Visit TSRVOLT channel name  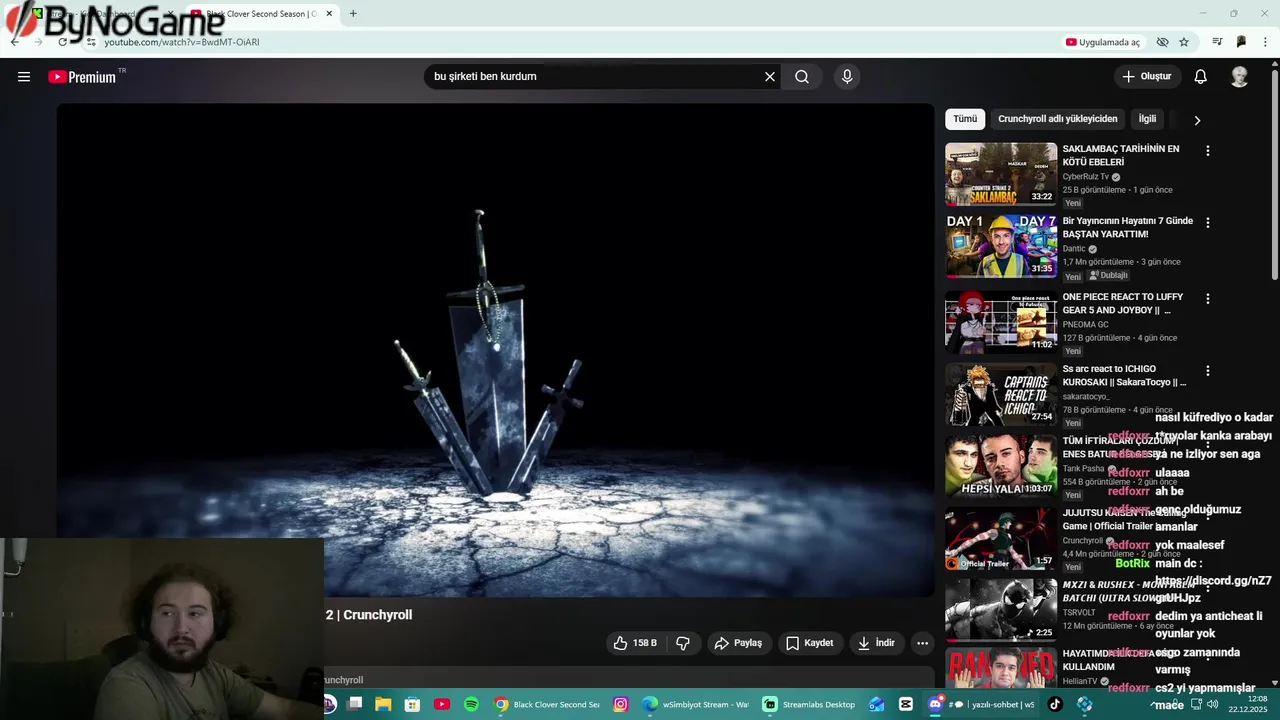[1079, 613]
